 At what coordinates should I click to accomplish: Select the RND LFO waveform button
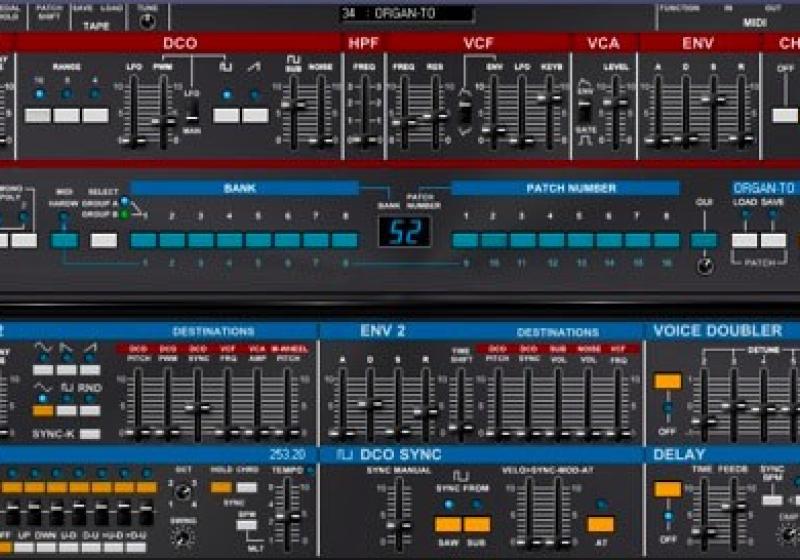tap(92, 410)
